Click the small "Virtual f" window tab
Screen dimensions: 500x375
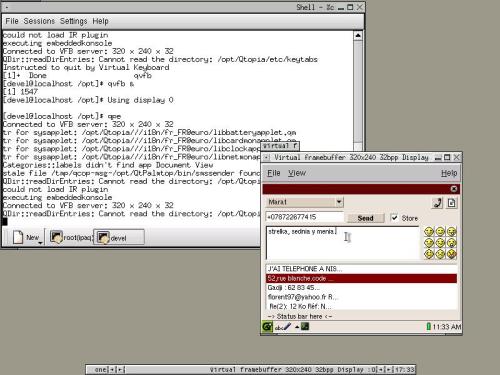(x=280, y=146)
